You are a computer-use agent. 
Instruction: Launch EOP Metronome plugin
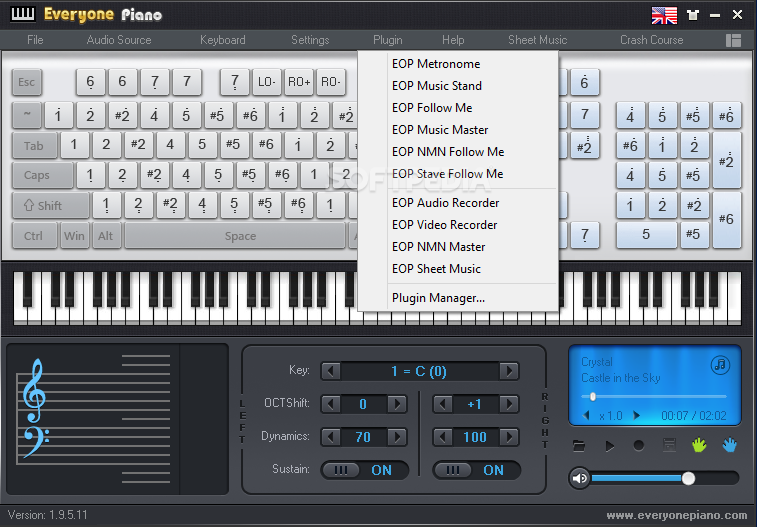[459, 64]
